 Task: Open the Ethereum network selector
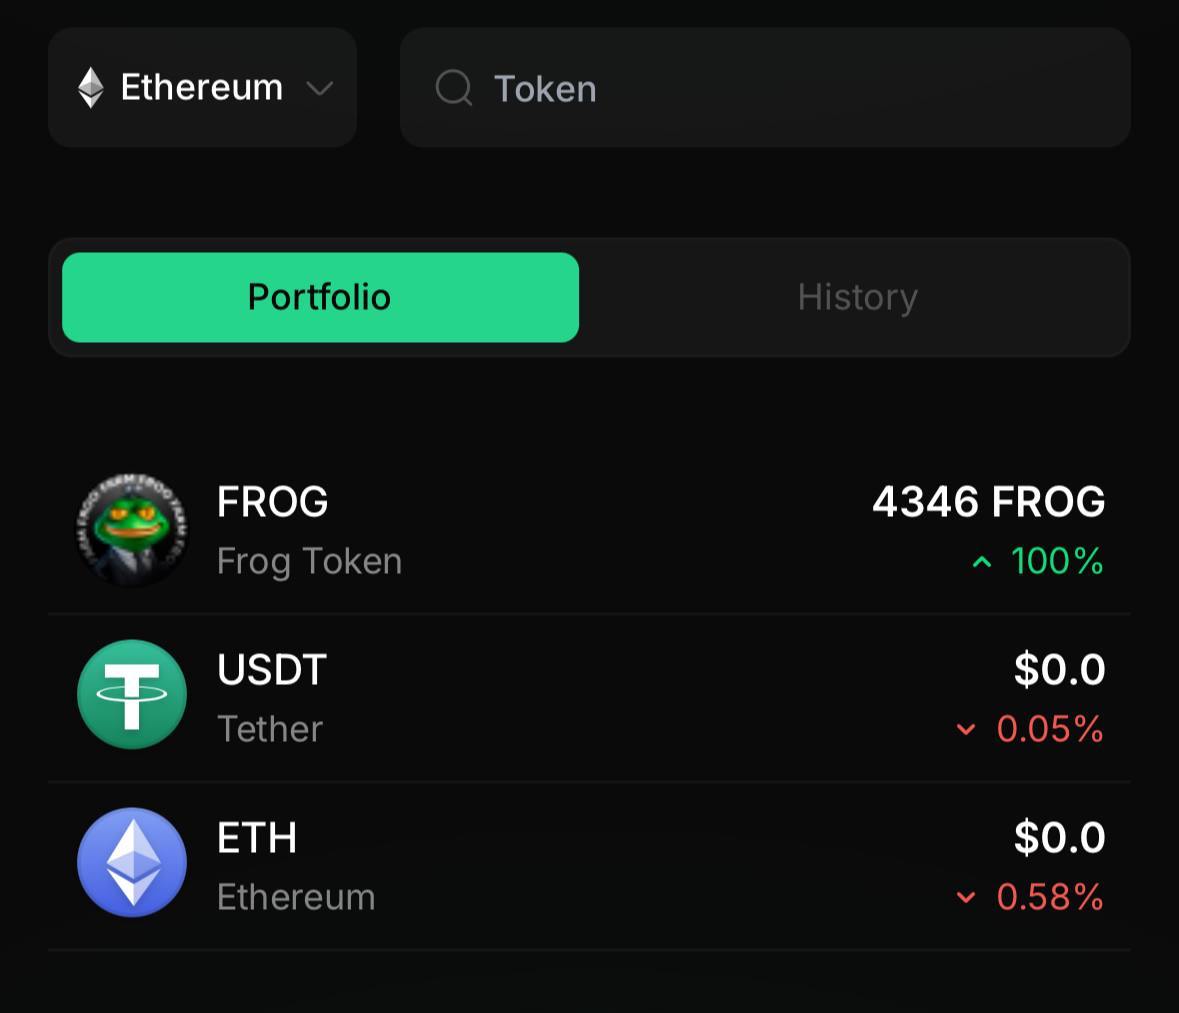[x=202, y=87]
